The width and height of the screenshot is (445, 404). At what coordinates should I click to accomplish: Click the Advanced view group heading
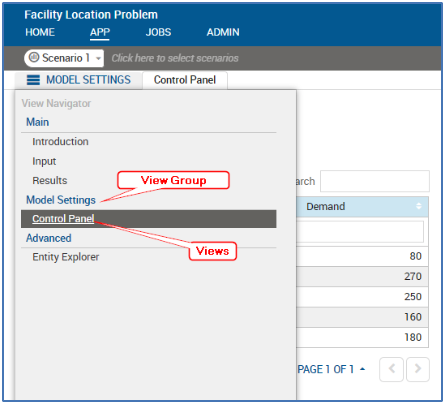click(x=49, y=238)
